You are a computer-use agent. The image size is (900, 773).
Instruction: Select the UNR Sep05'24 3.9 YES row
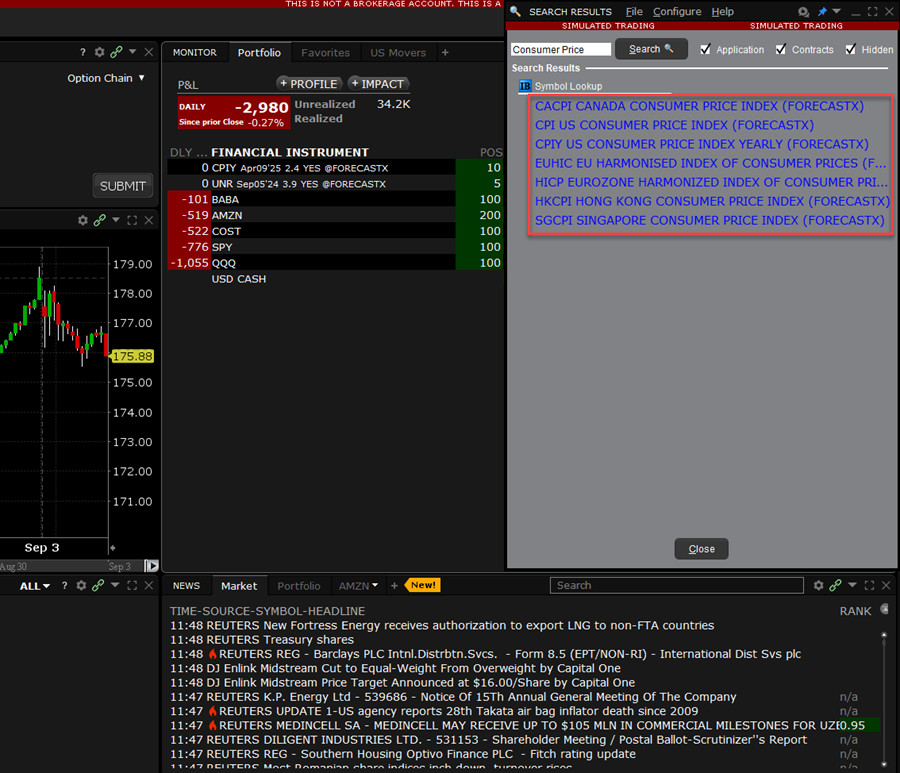335,184
